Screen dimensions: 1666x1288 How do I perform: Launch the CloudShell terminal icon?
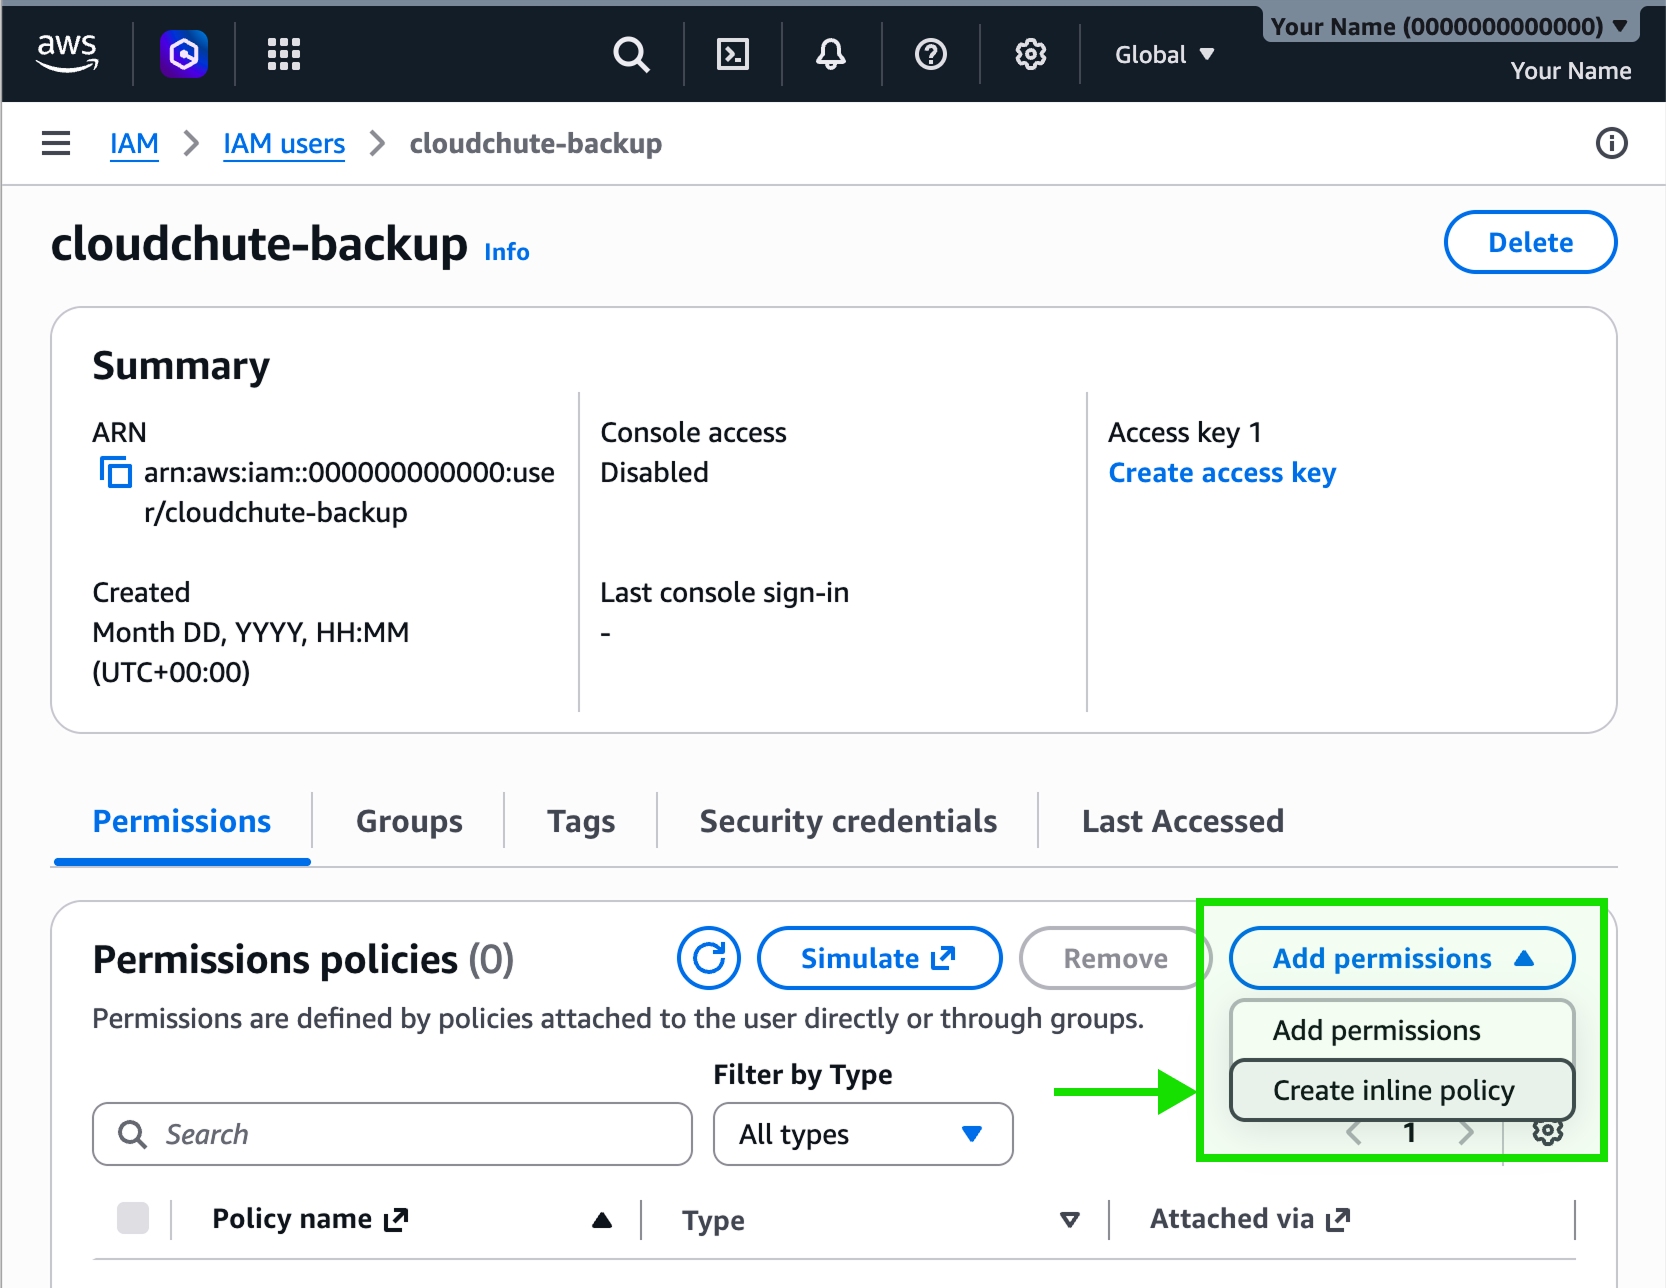733,54
